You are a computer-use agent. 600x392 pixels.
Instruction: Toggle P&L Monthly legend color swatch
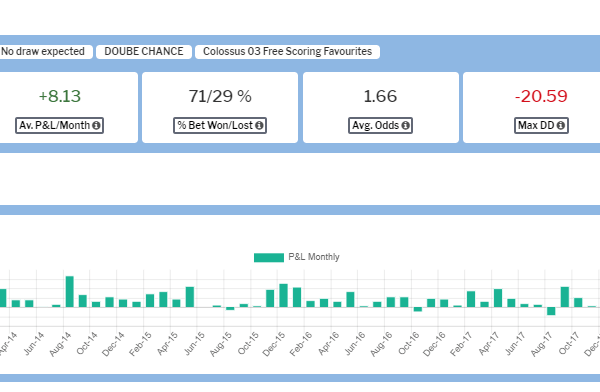(269, 258)
